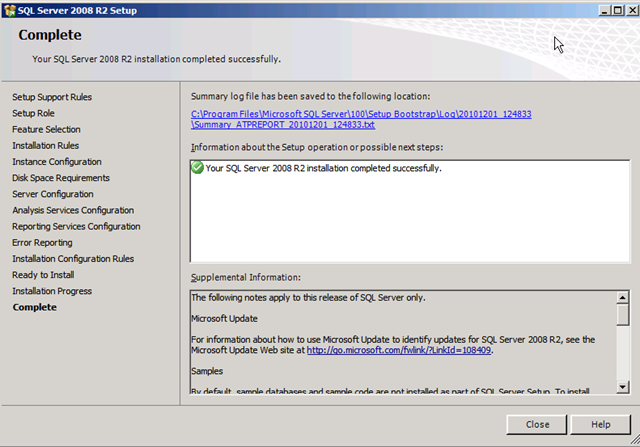This screenshot has height=447, width=640.
Task: Minimize the SQL Server Setup window
Action: [x=604, y=10]
